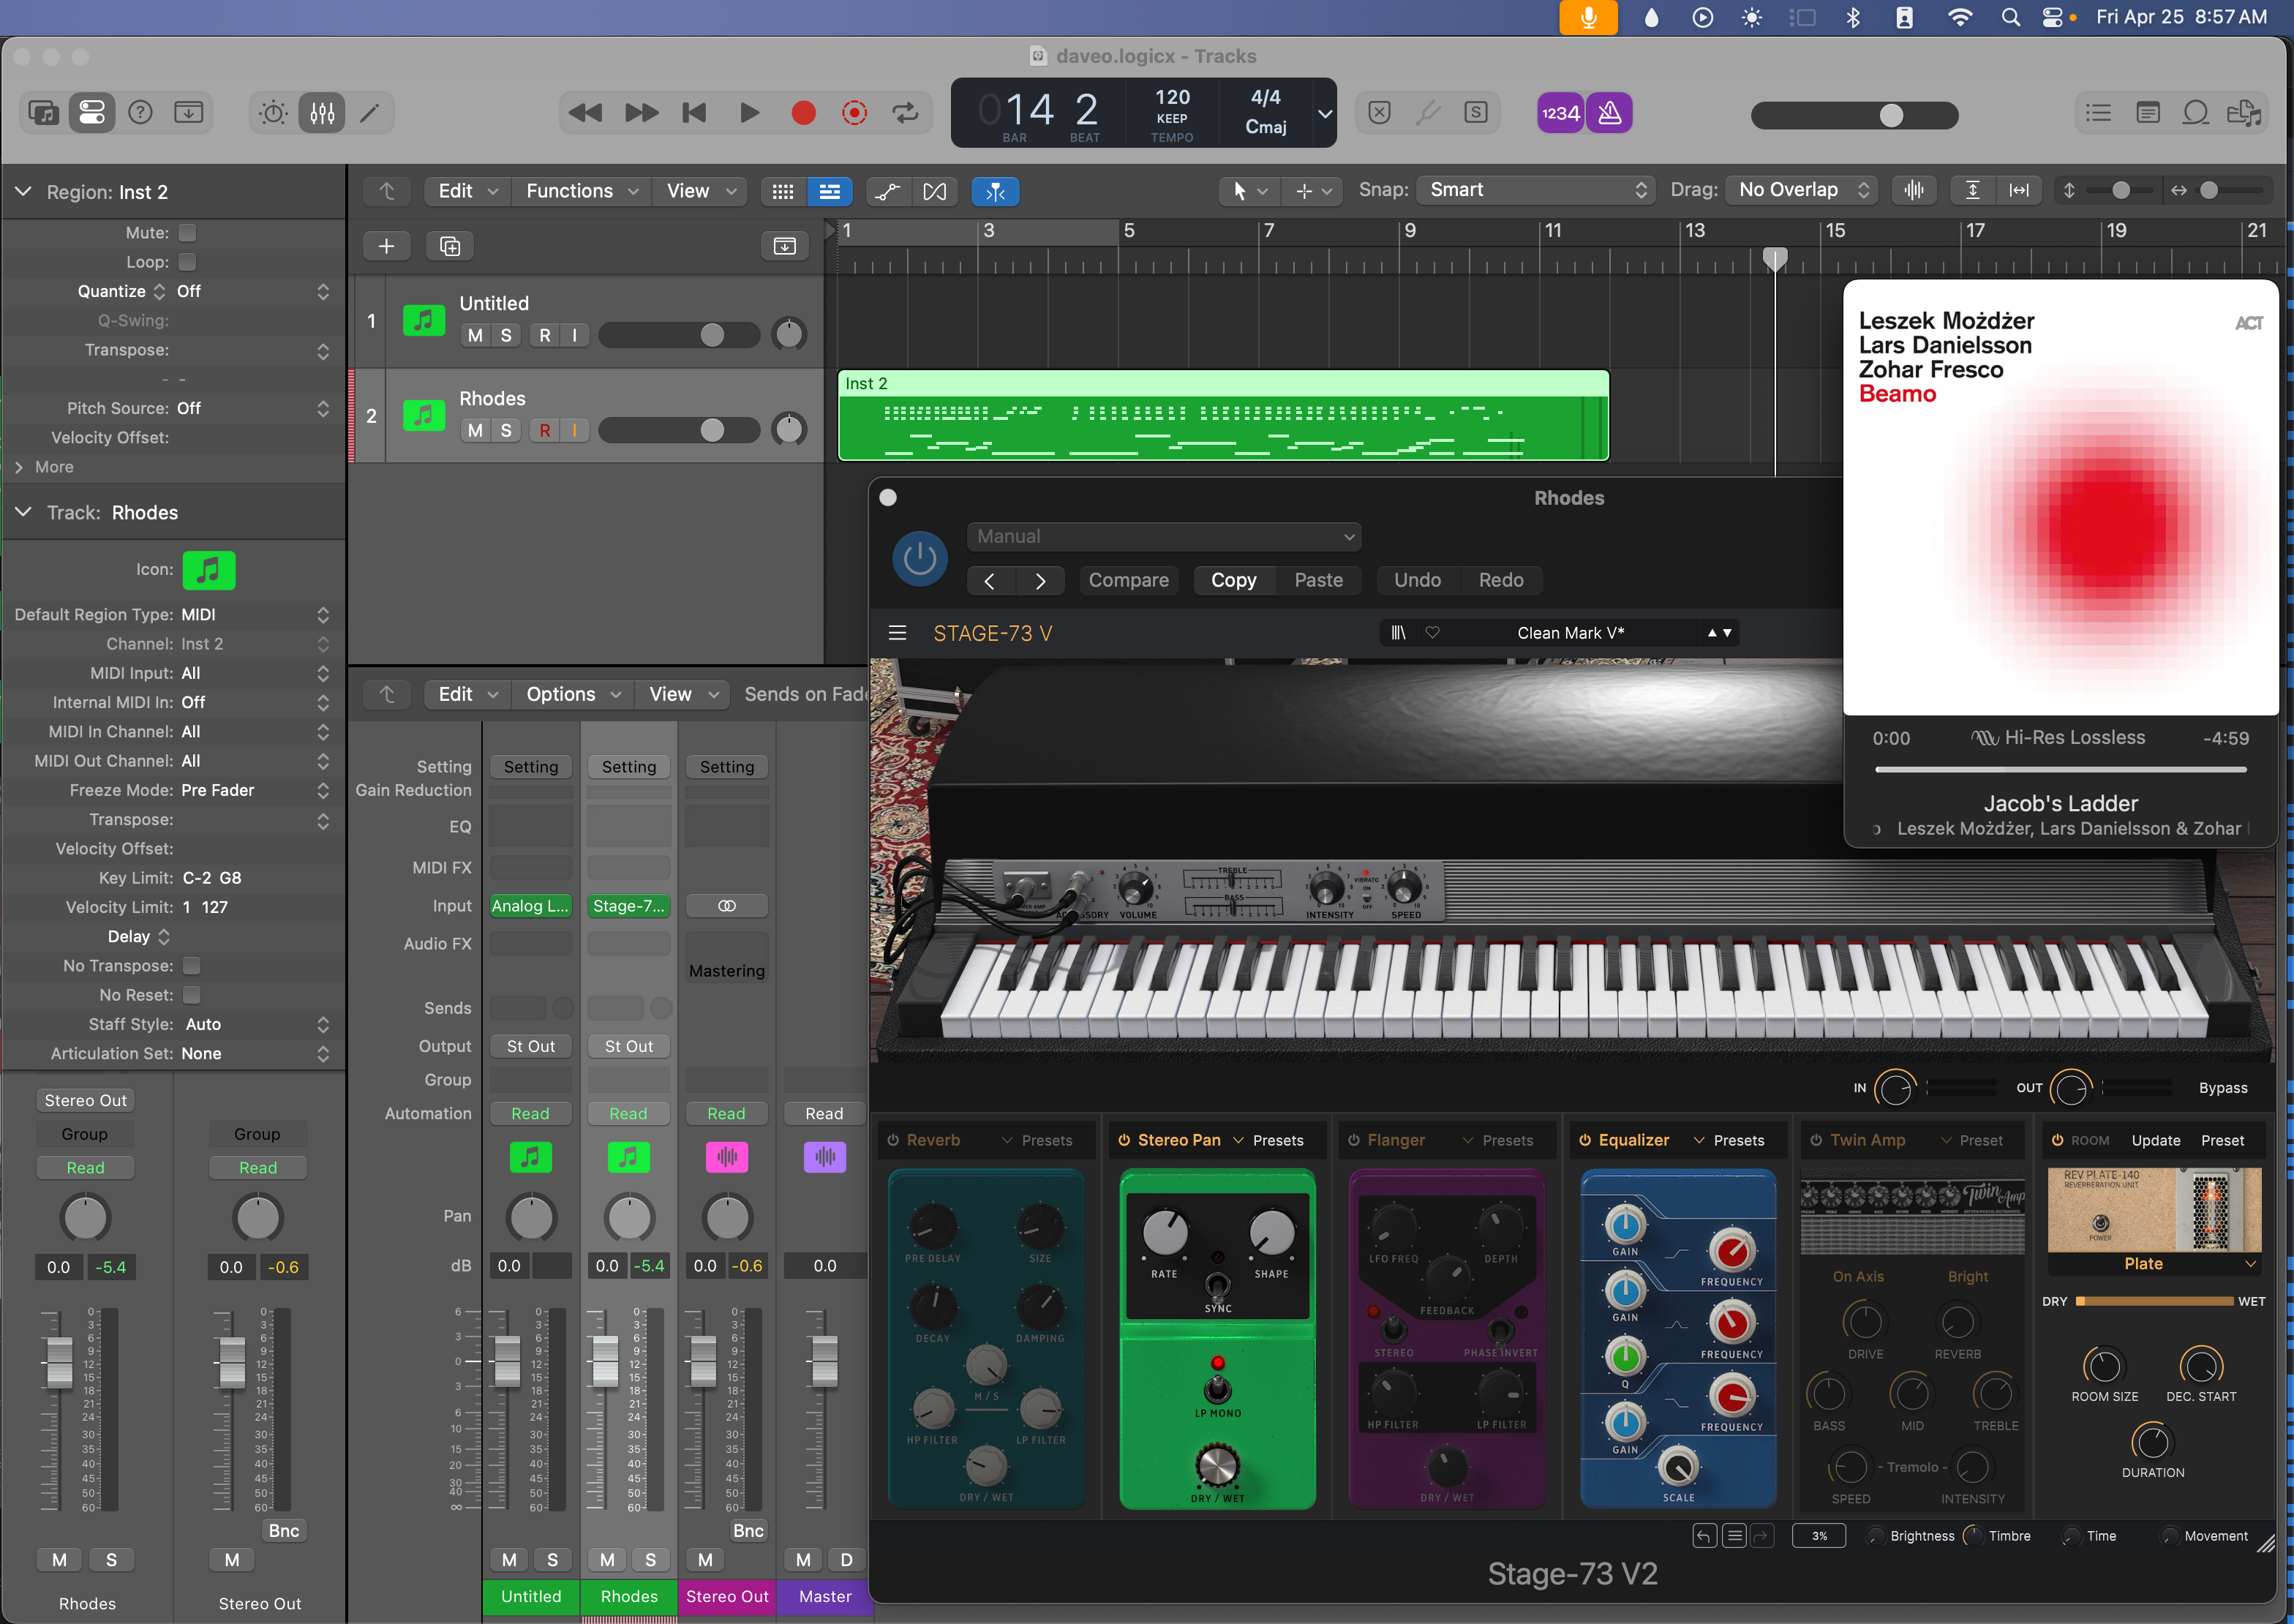2294x1624 pixels.
Task: Toggle Record Enable on Rhodes track
Action: (x=544, y=431)
